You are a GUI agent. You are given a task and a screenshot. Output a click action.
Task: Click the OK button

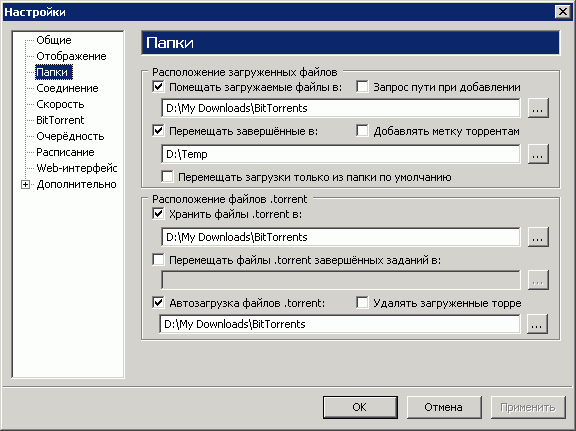pos(360,407)
